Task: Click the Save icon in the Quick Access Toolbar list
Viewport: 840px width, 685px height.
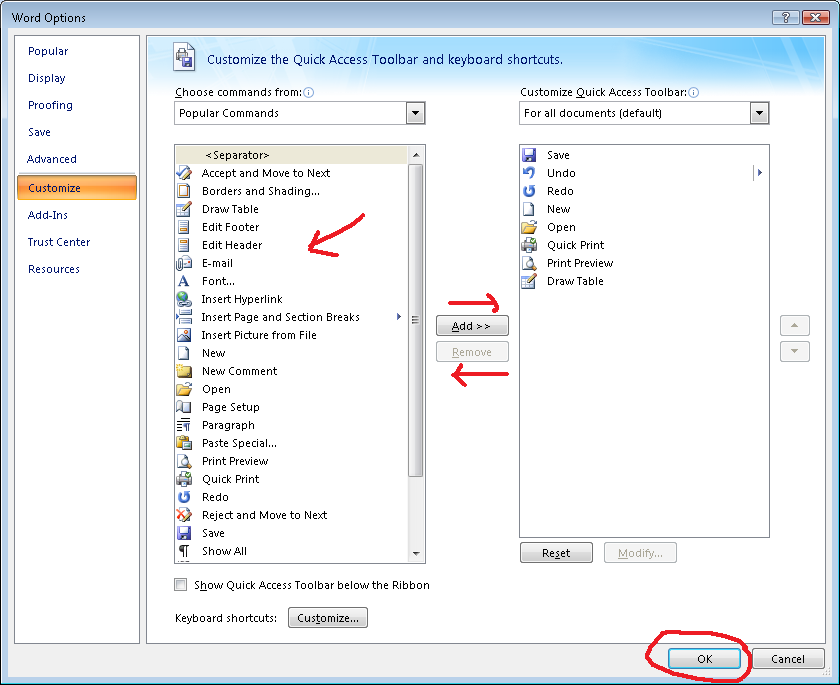Action: [529, 155]
